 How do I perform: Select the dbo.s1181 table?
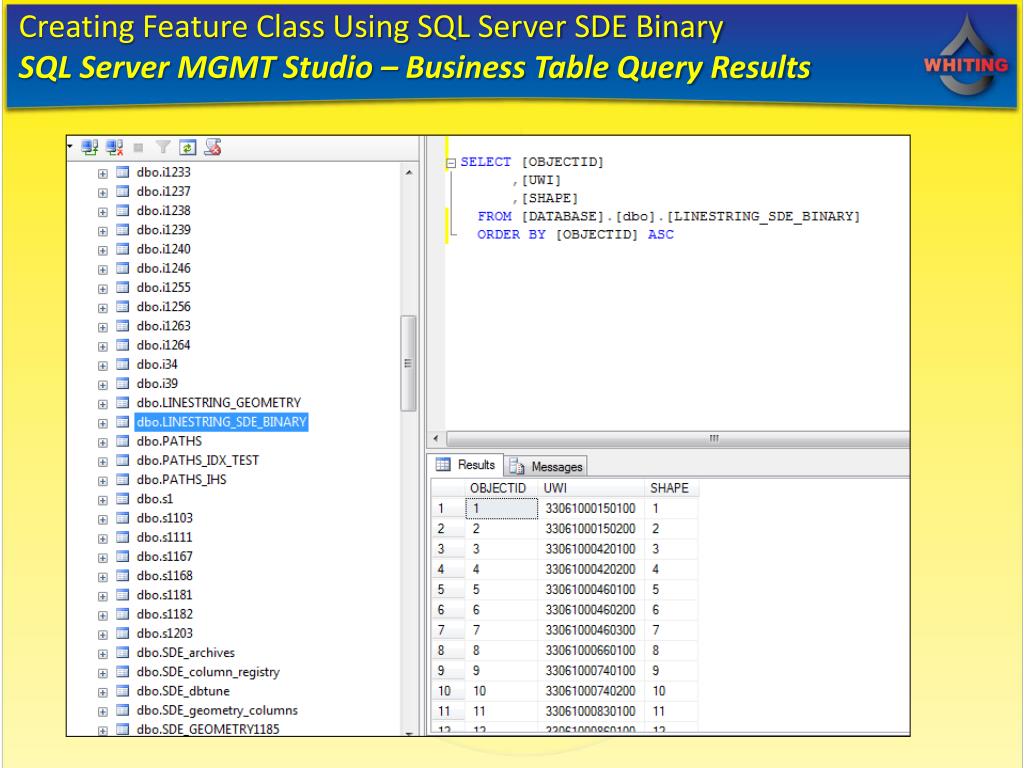click(165, 595)
